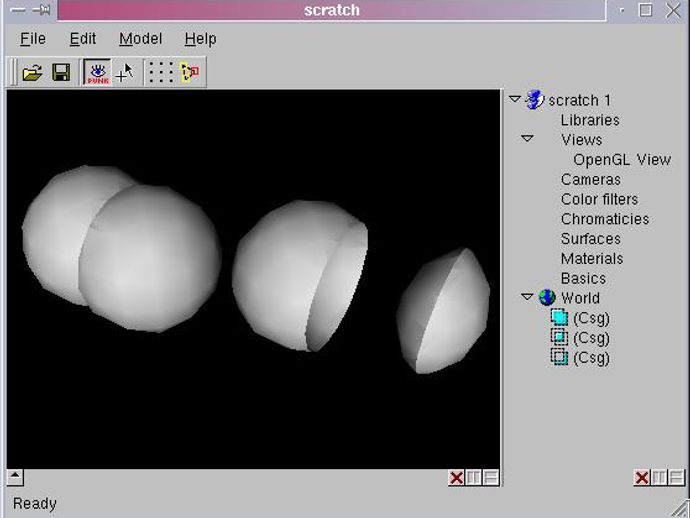Select Basics in the tree

583,278
